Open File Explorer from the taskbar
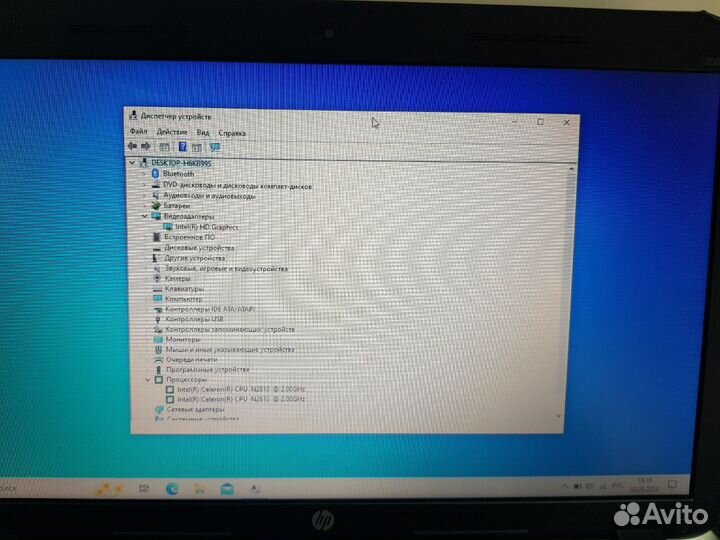Image resolution: width=720 pixels, height=540 pixels. pyautogui.click(x=199, y=489)
